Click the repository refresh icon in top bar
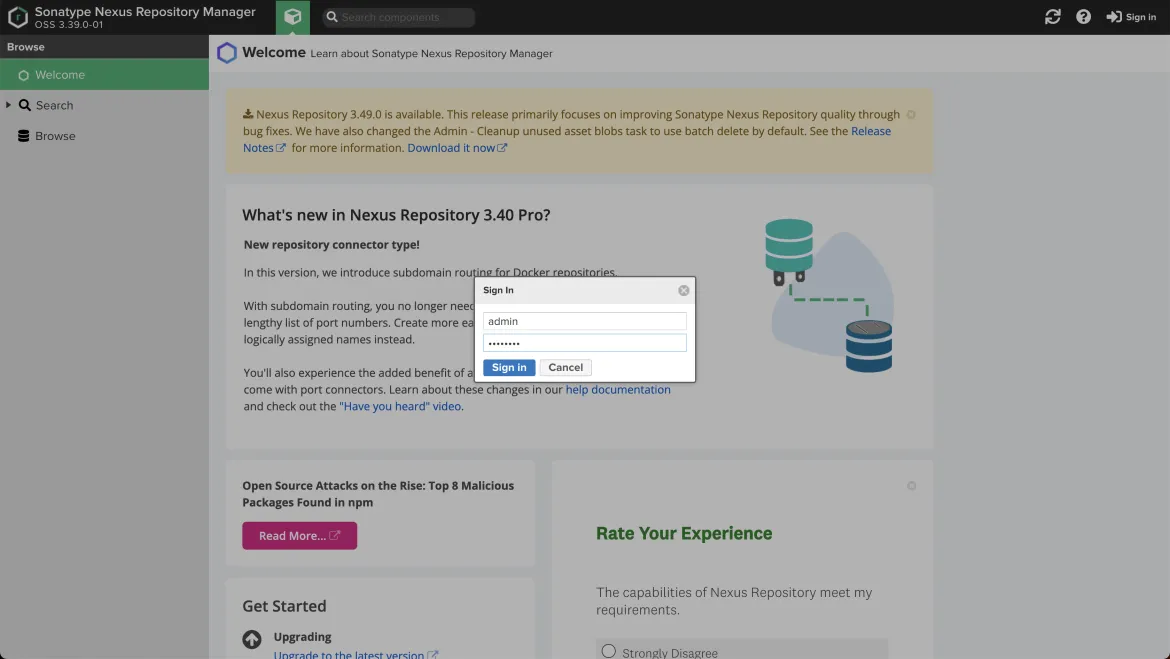The width and height of the screenshot is (1170, 659). click(x=1053, y=17)
